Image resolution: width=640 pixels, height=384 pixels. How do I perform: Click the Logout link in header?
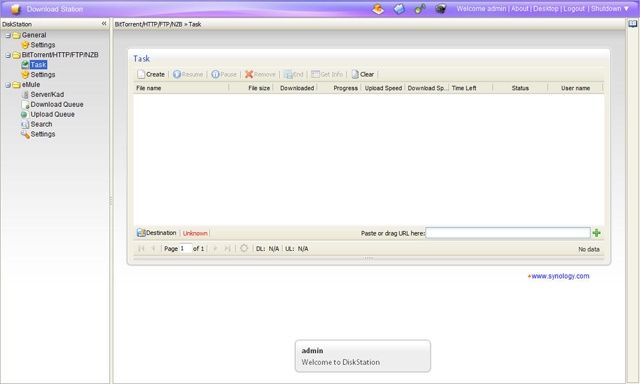tap(574, 9)
